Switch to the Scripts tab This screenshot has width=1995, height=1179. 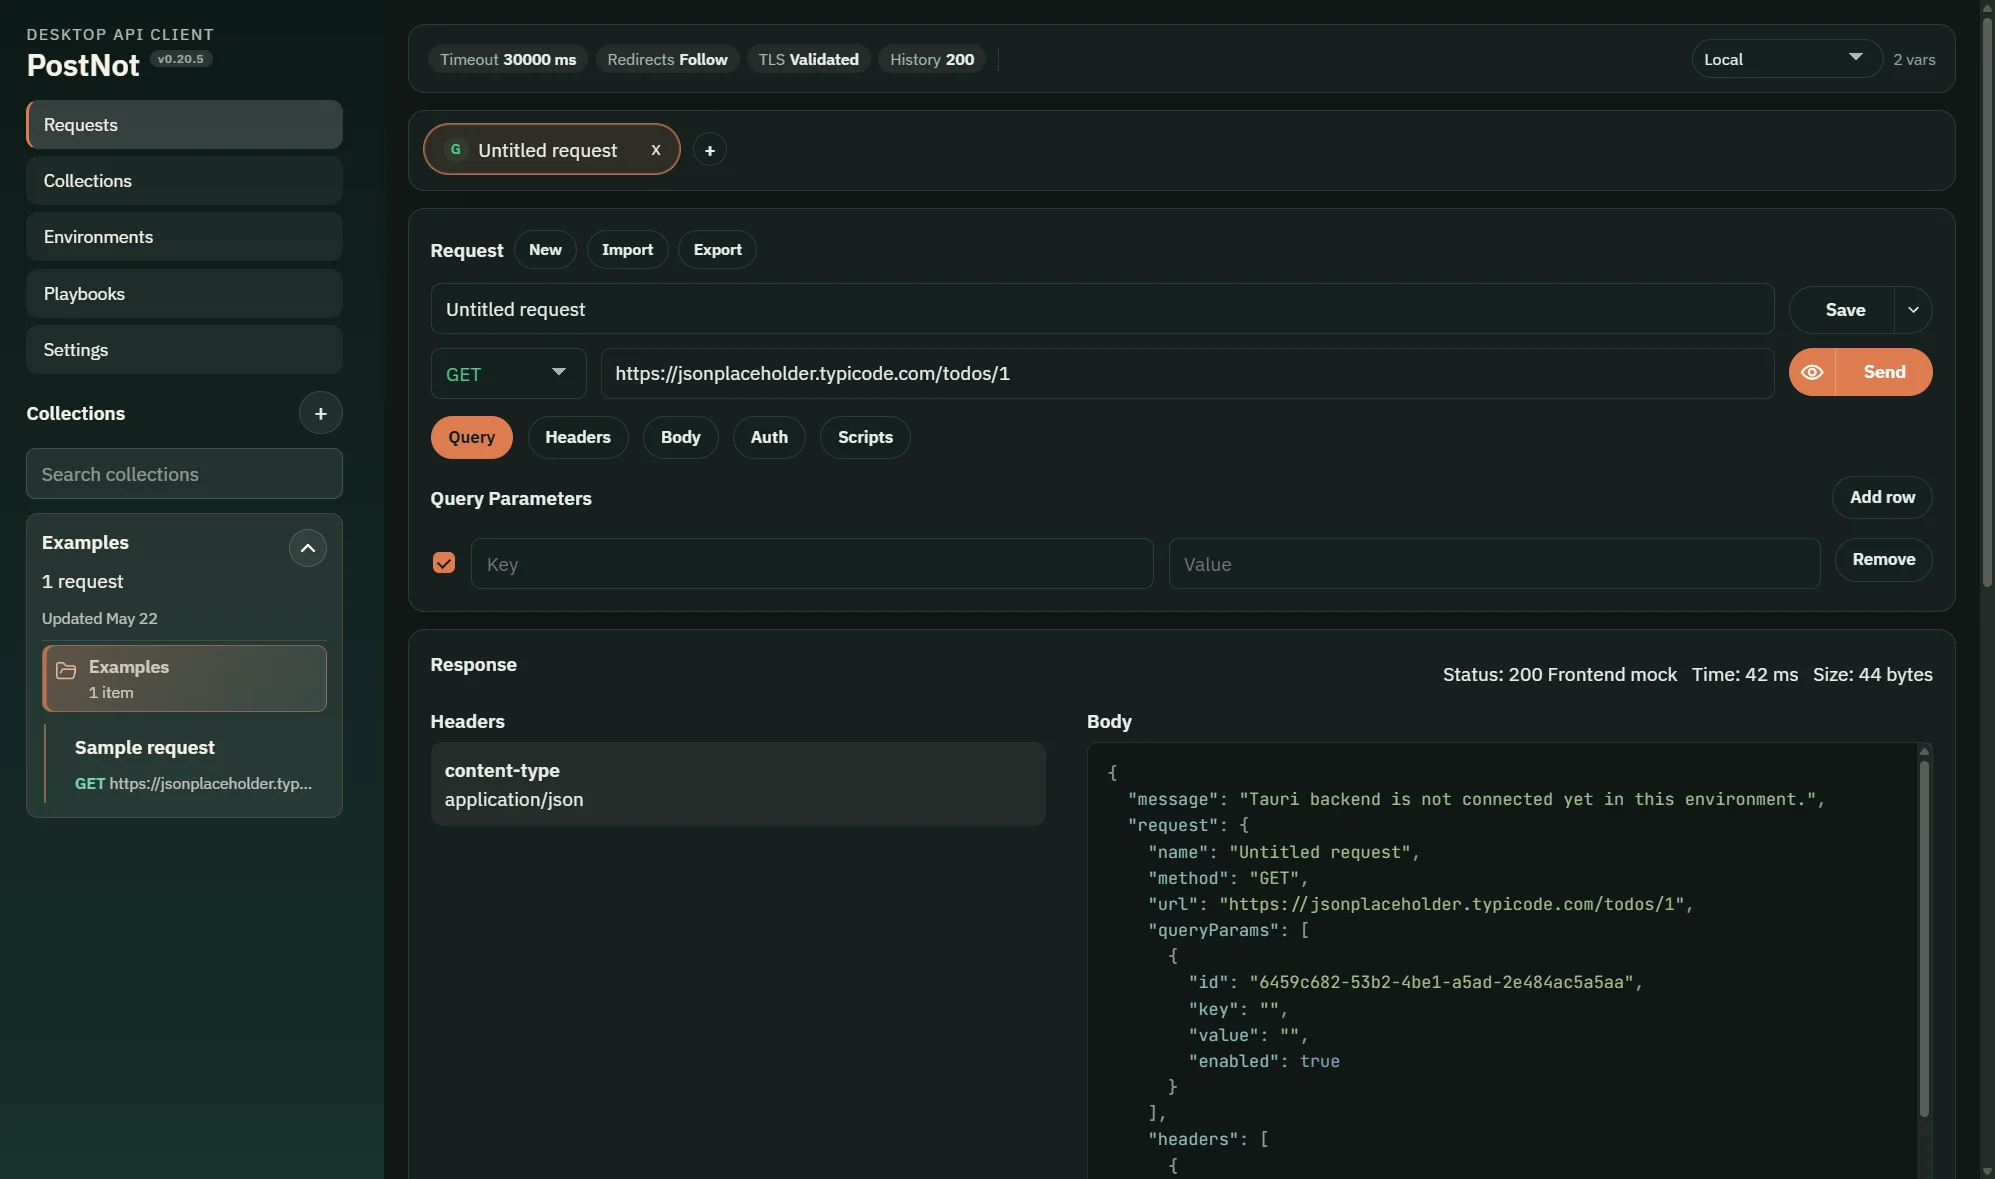click(x=865, y=437)
